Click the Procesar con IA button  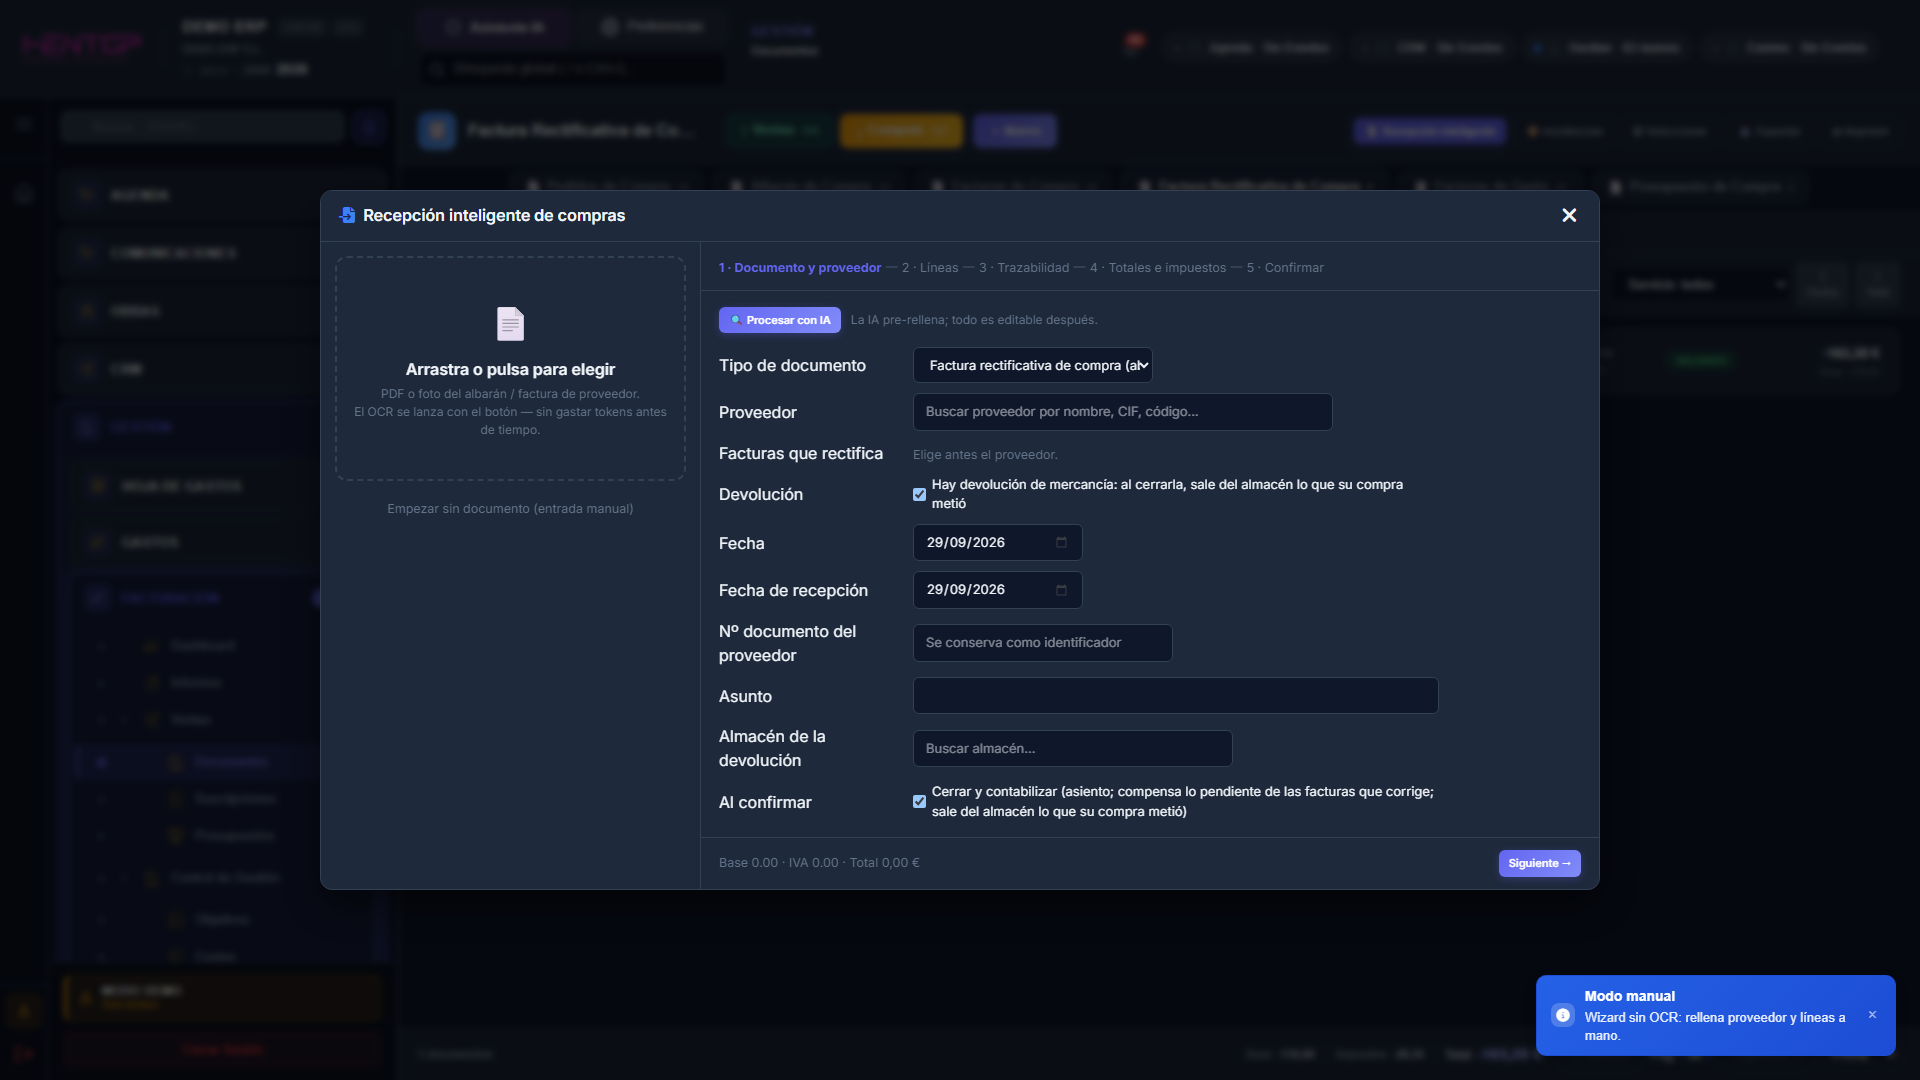pos(779,320)
